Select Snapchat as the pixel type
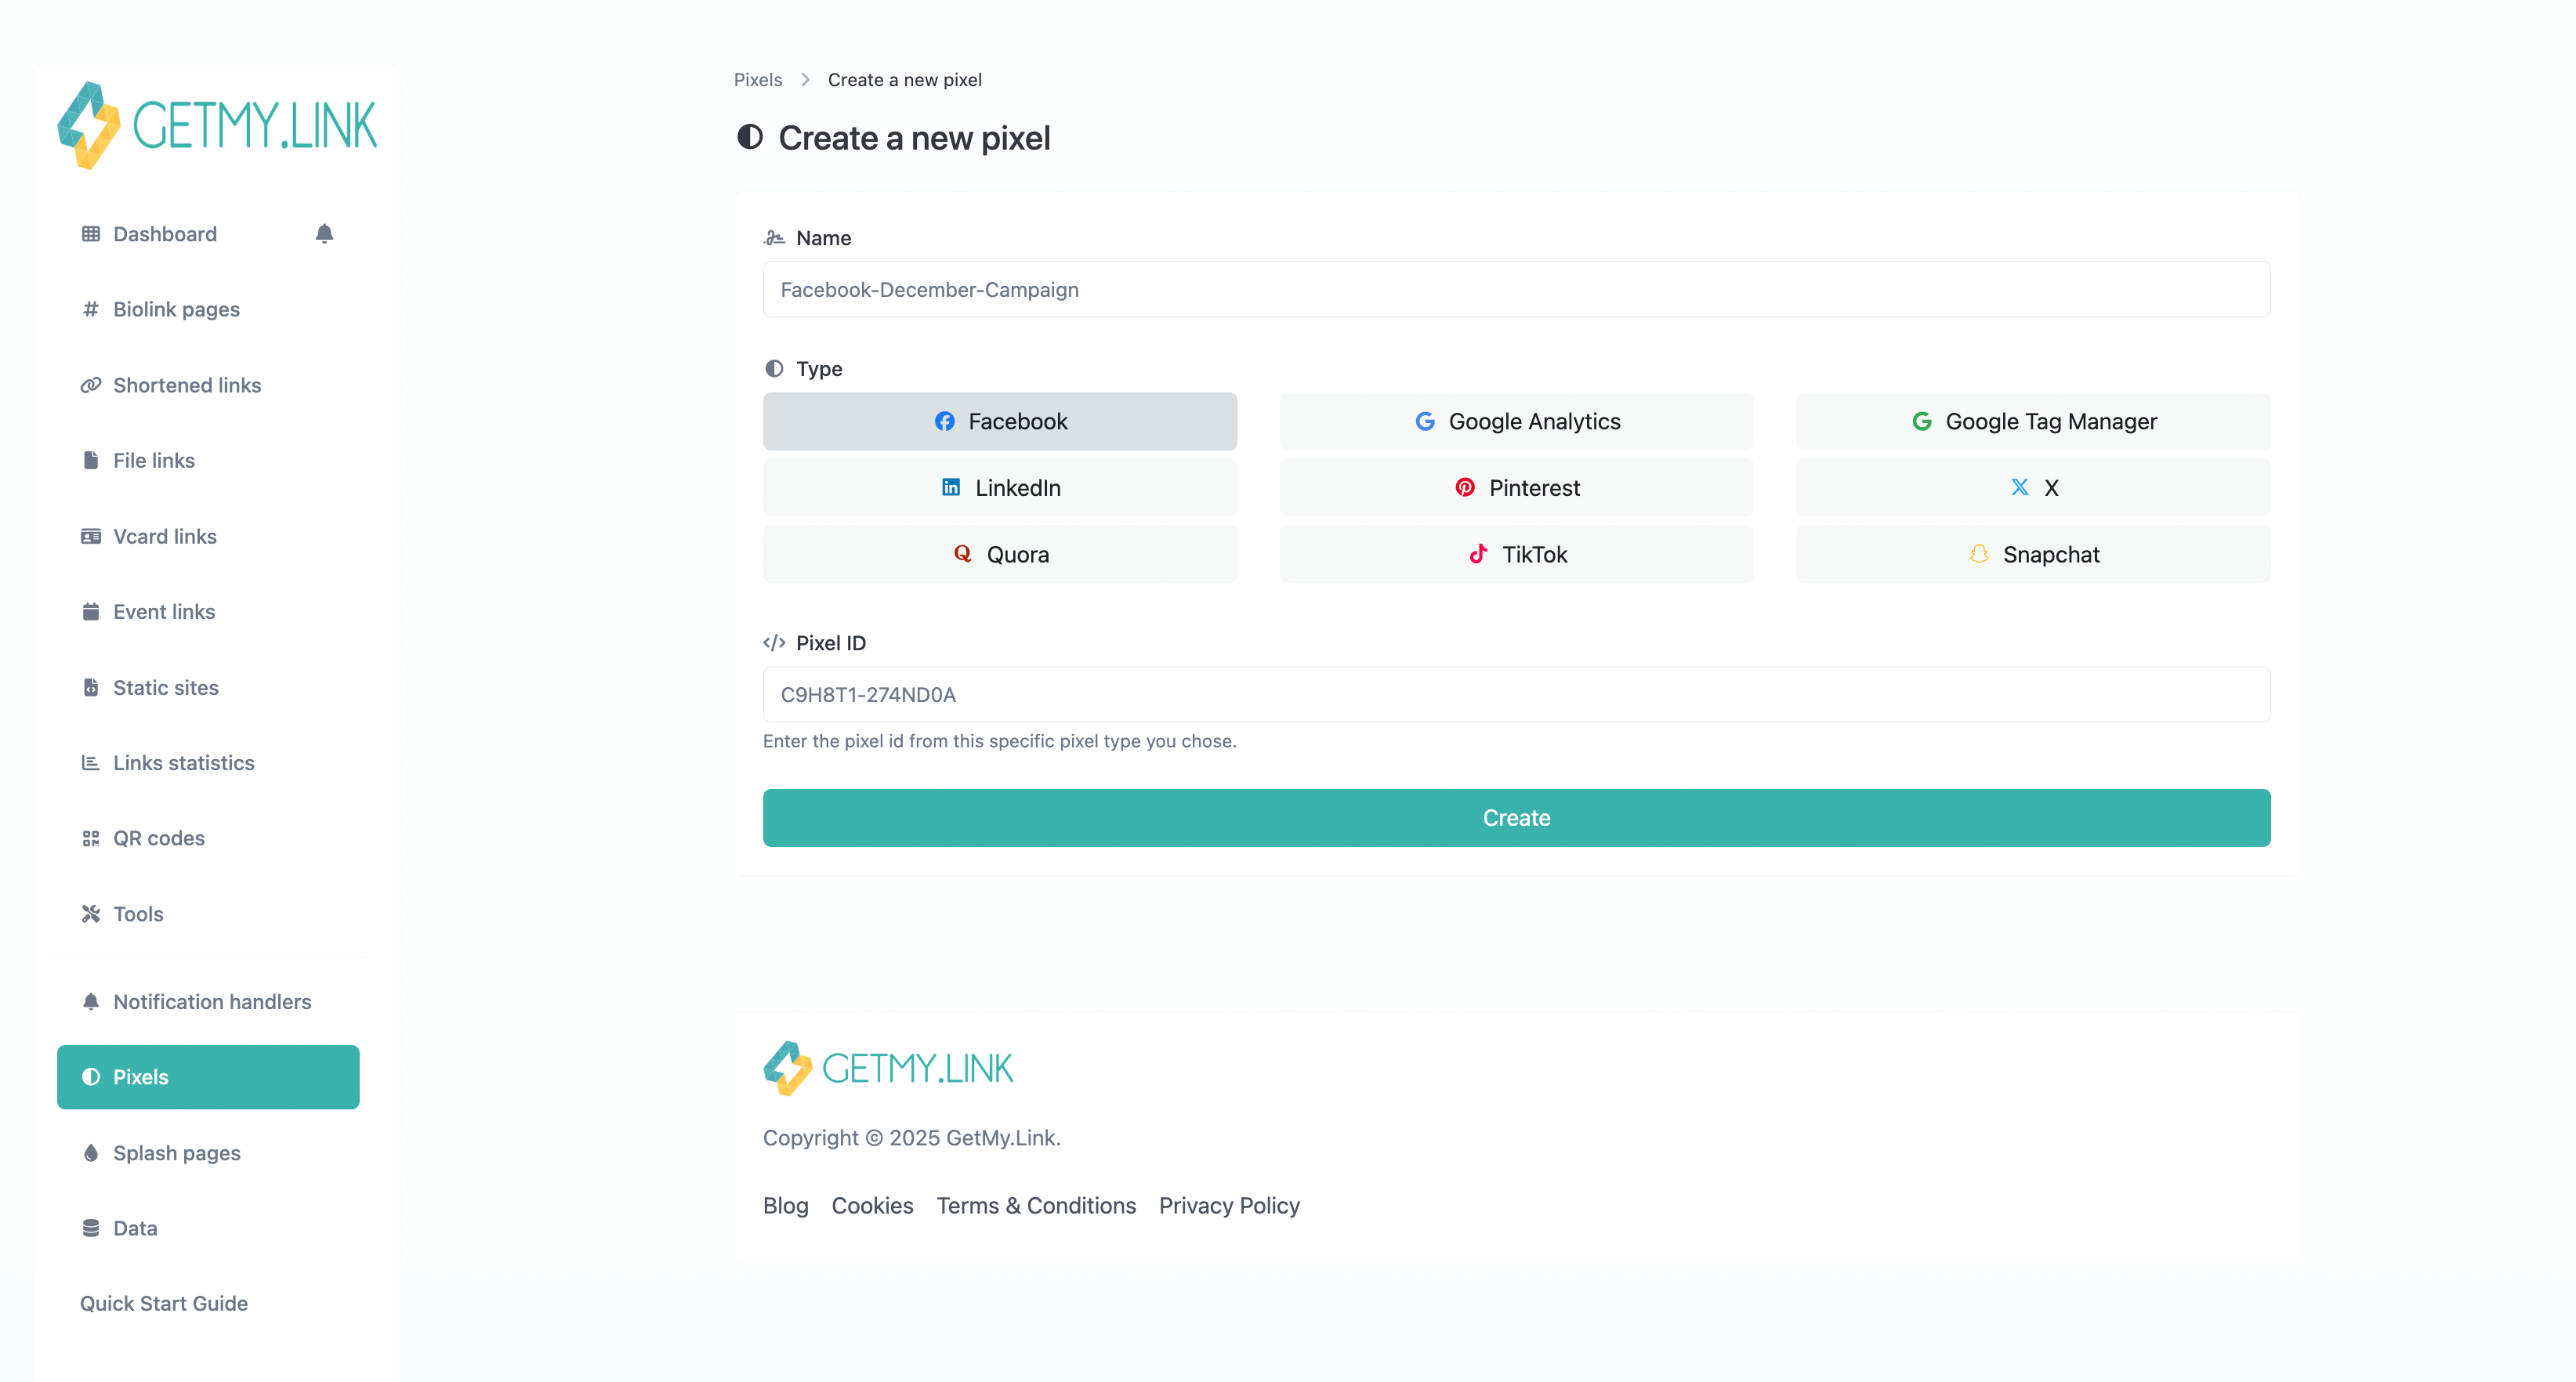The width and height of the screenshot is (2576, 1382). click(2033, 554)
